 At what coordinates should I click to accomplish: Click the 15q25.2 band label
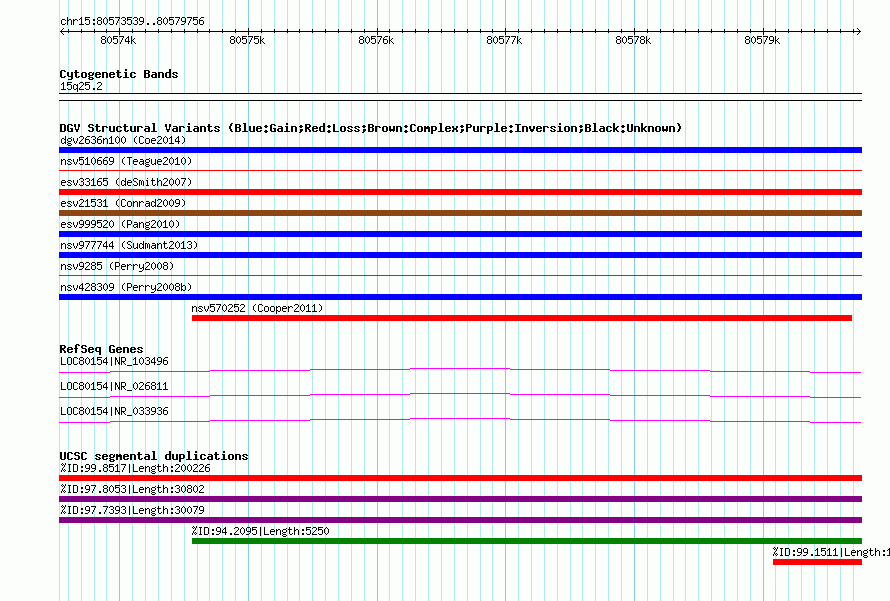81,86
